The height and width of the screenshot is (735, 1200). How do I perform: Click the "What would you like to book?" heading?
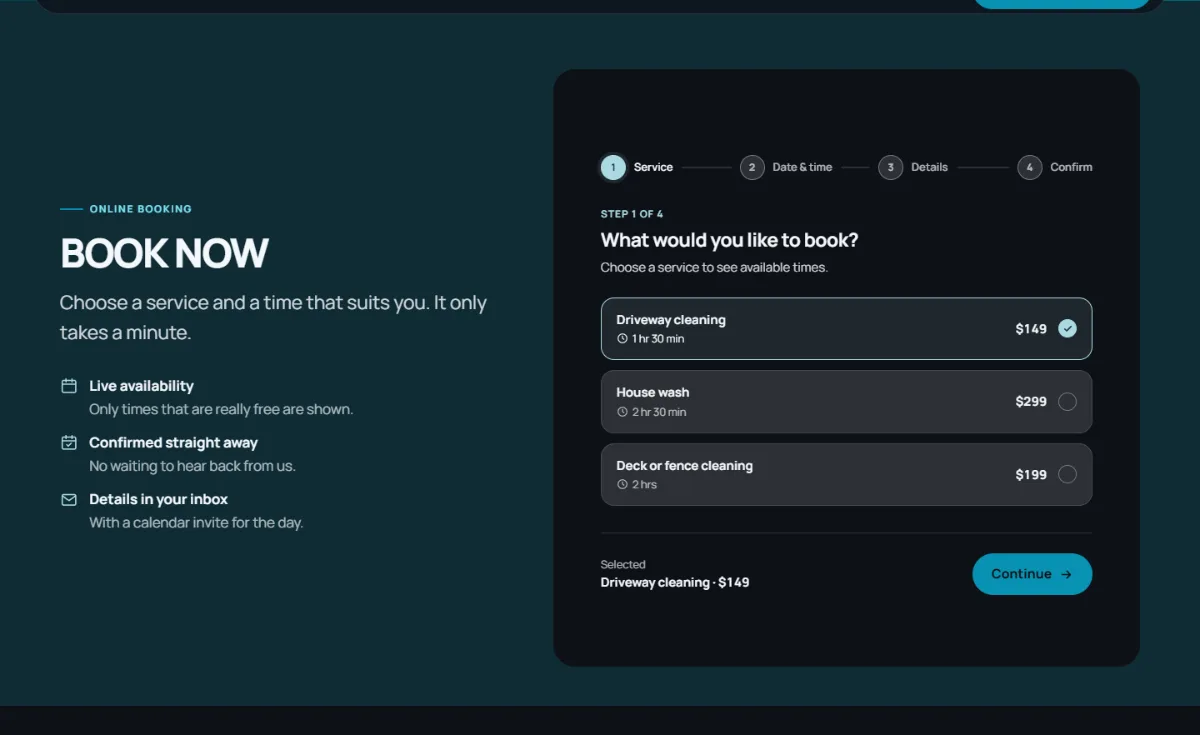point(729,240)
